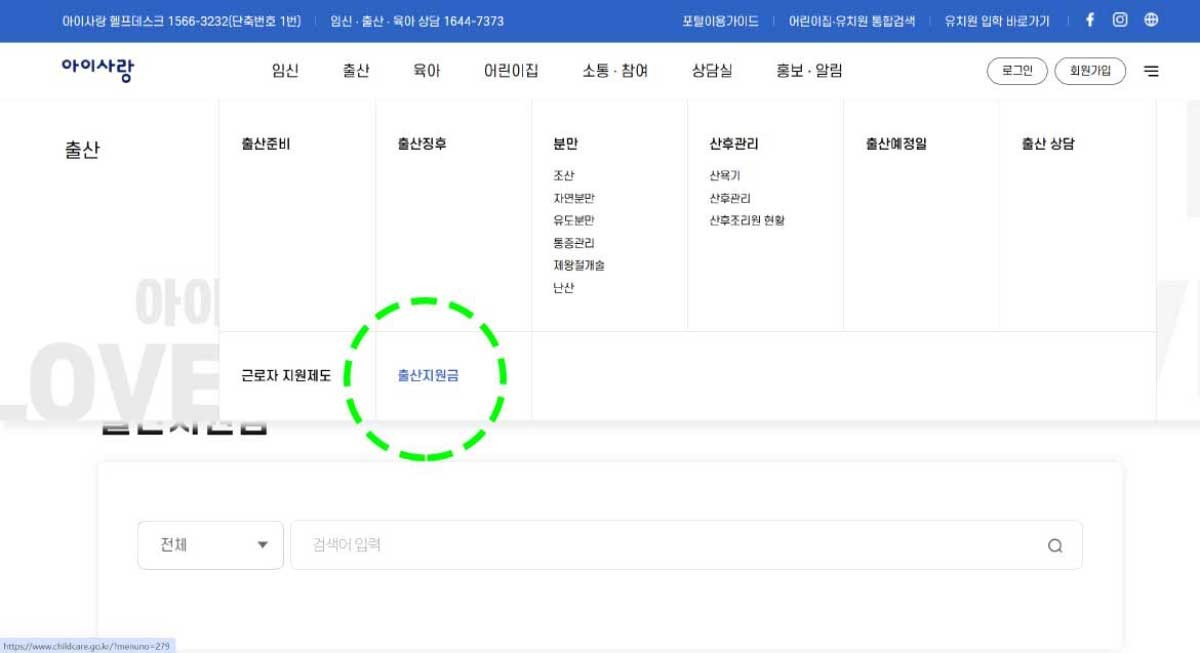1200x653 pixels.
Task: Open the 육아 menu
Action: coord(426,70)
